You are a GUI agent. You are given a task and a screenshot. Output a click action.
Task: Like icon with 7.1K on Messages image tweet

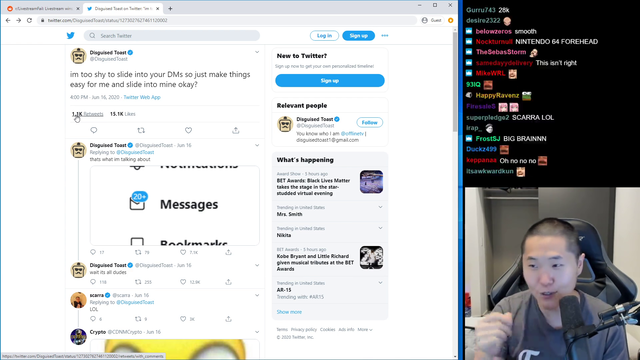[183, 252]
